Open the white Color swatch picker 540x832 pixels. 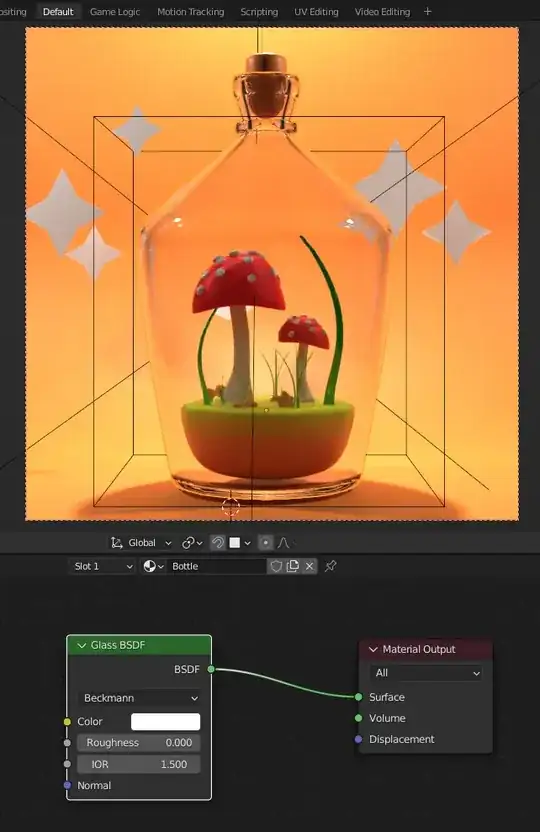click(x=166, y=722)
